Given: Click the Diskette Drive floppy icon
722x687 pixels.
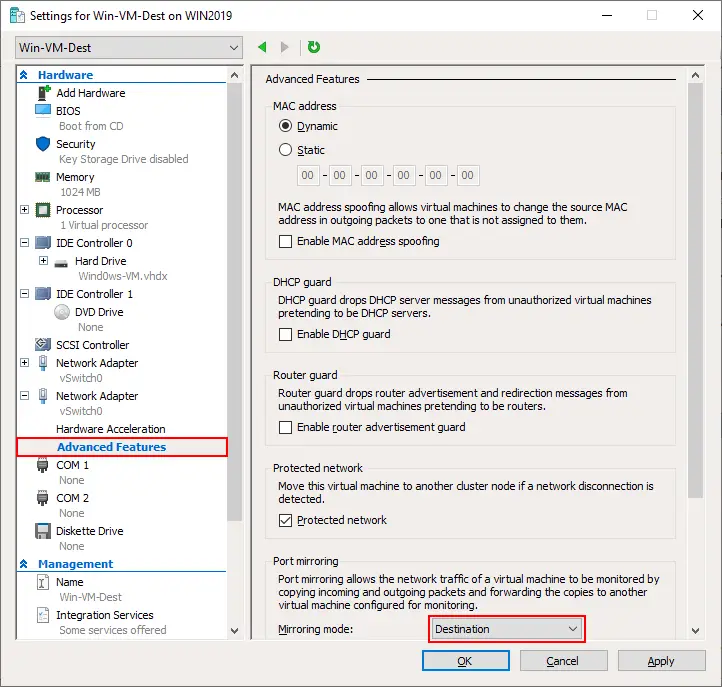Looking at the screenshot, I should [x=43, y=531].
